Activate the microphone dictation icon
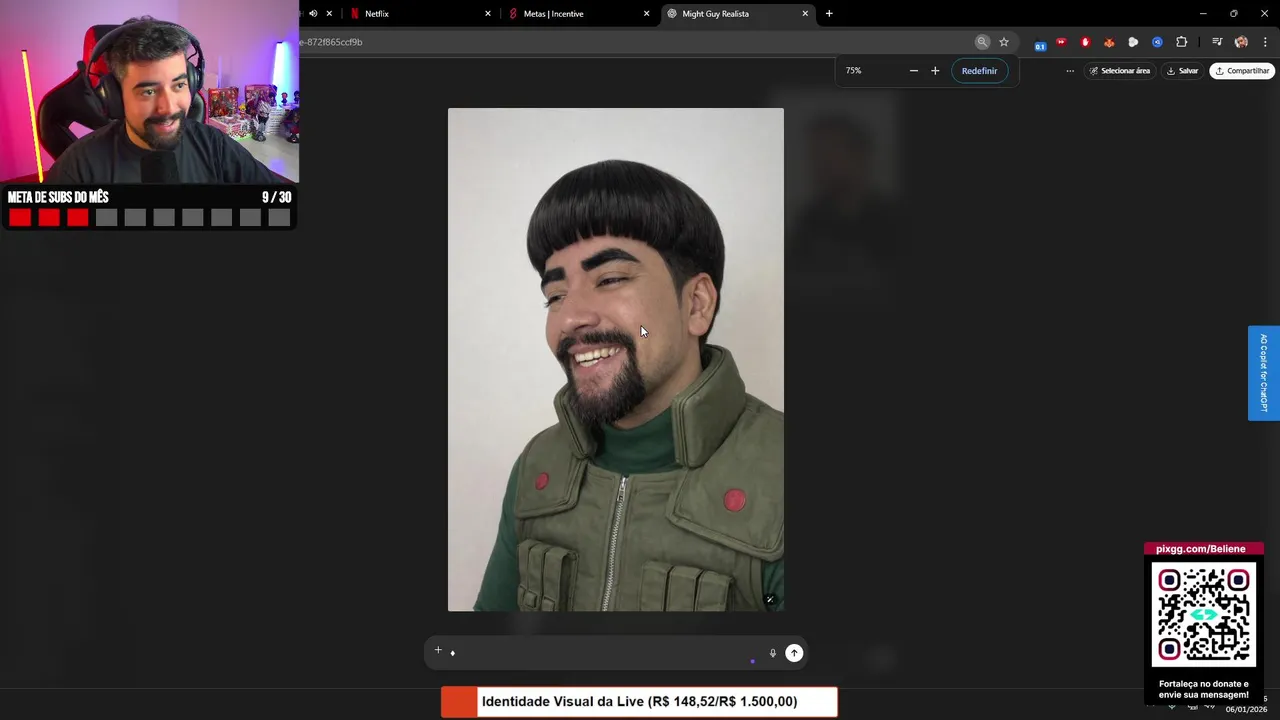This screenshot has width=1280, height=720. (773, 653)
